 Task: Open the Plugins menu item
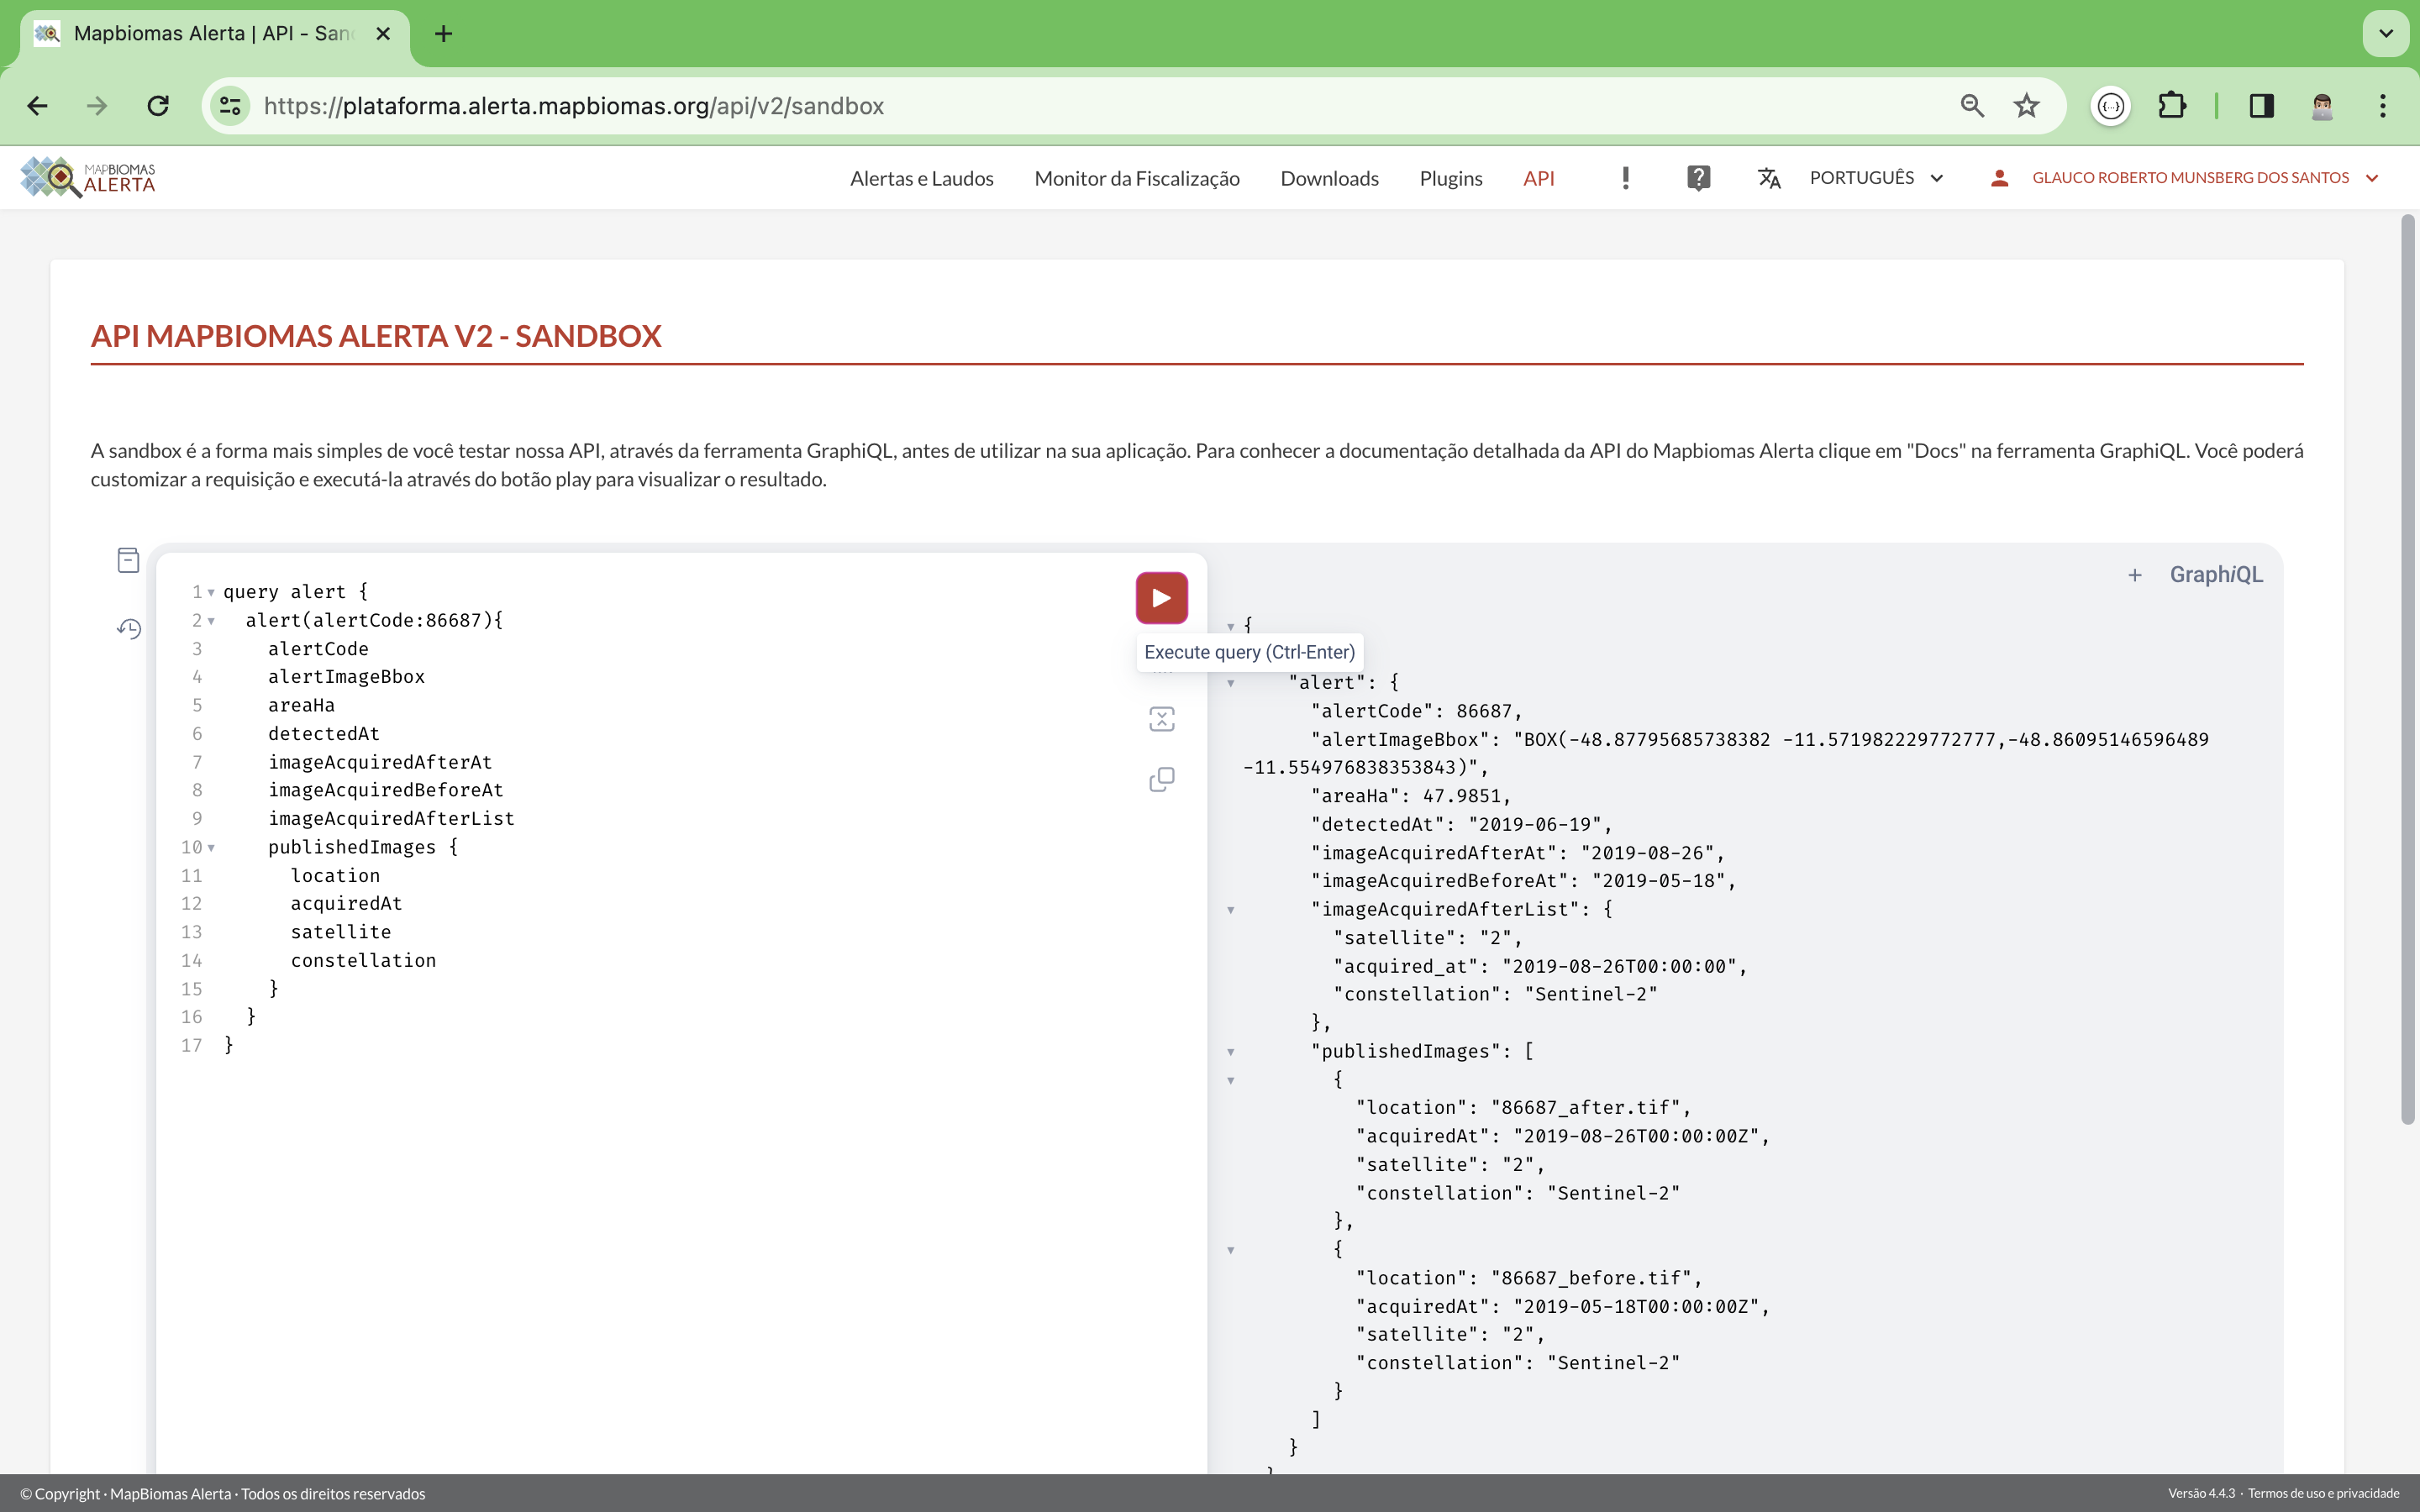1451,178
